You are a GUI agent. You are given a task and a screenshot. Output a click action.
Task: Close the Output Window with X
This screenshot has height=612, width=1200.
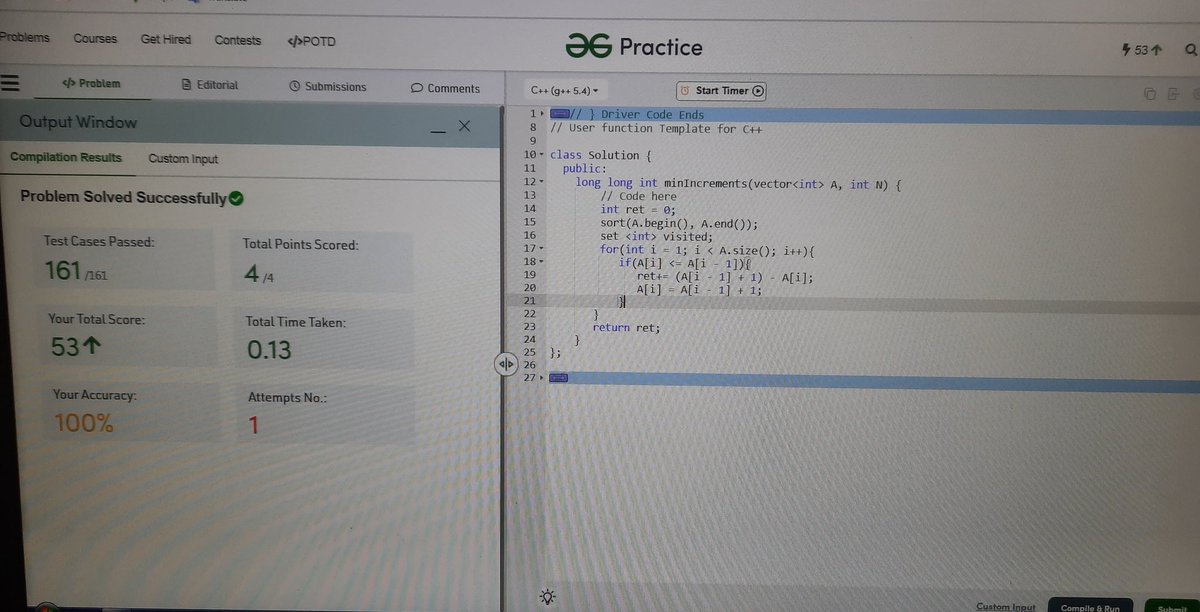pos(463,126)
